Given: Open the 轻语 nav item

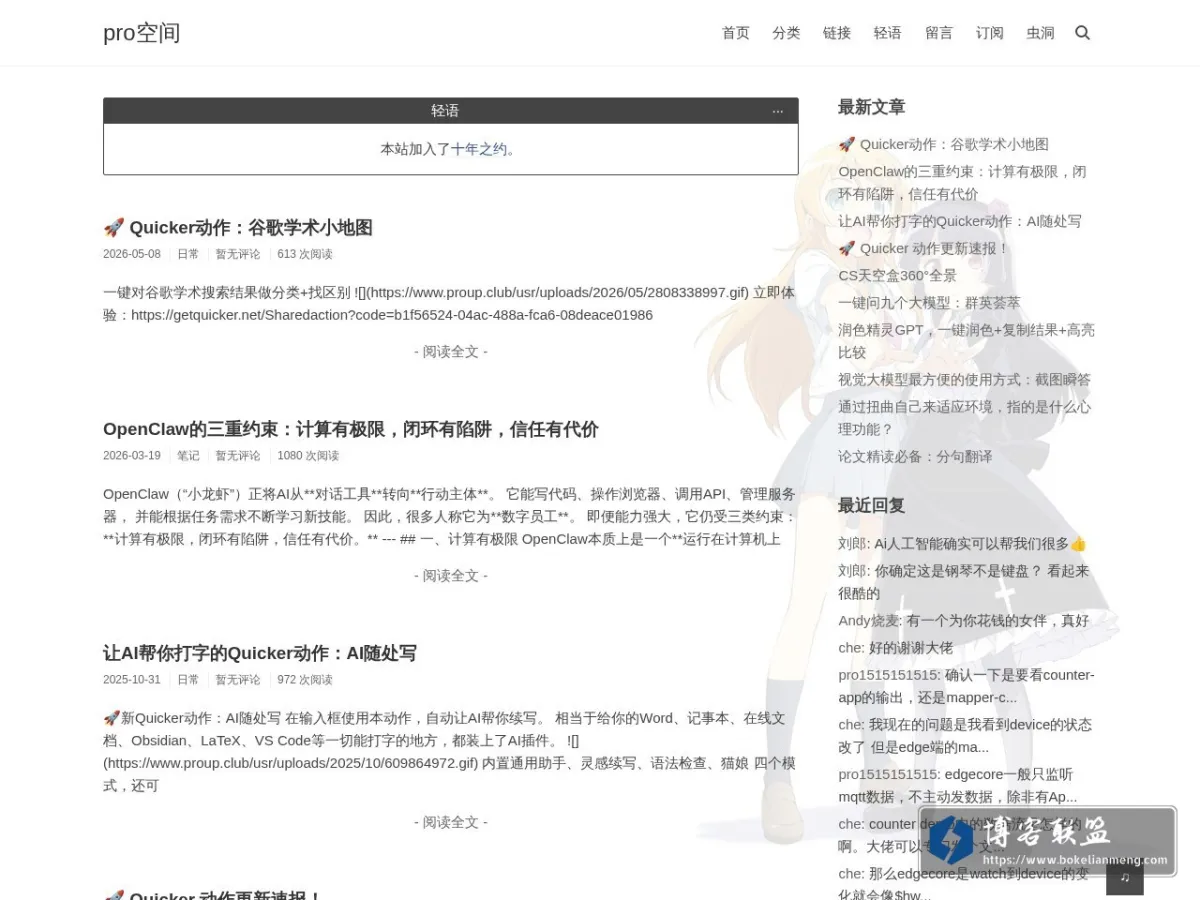Looking at the screenshot, I should [887, 33].
